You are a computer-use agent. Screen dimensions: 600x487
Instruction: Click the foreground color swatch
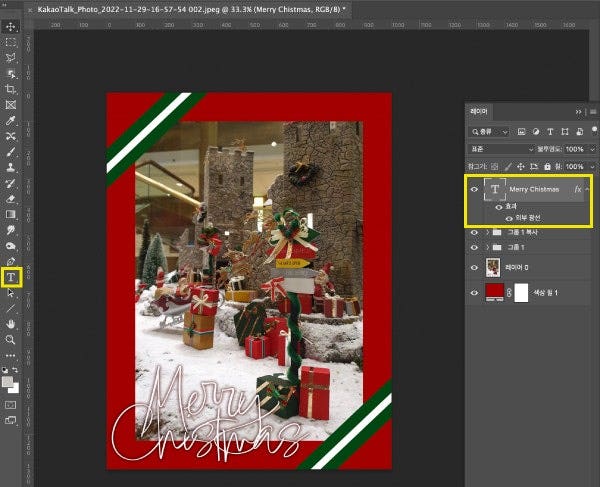[x=7, y=381]
